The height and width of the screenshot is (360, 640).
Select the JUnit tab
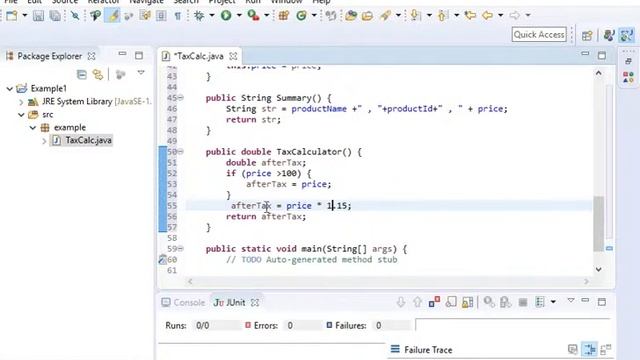tap(236, 303)
